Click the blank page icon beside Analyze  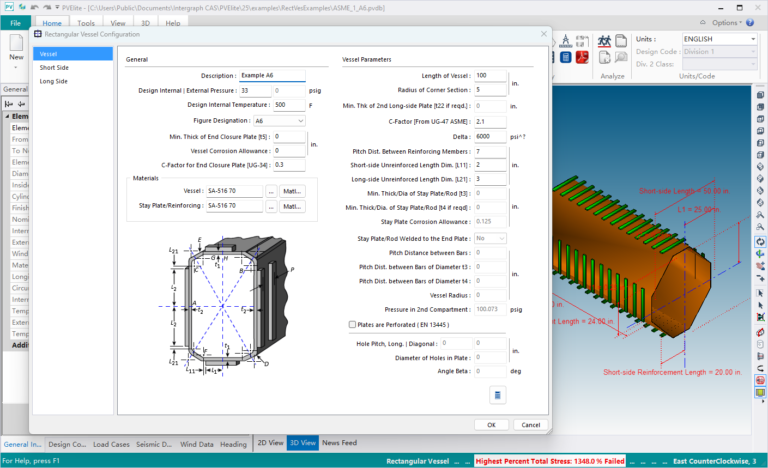tap(621, 41)
